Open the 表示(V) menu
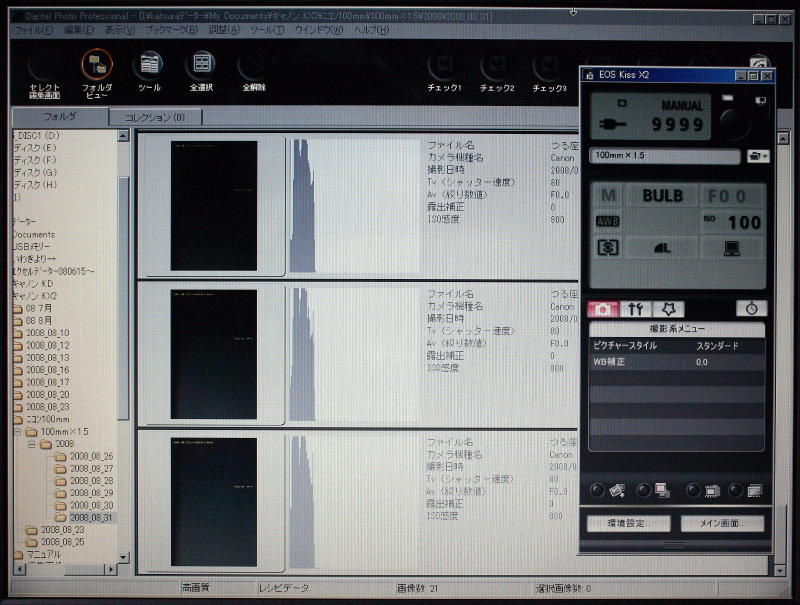 (120, 30)
